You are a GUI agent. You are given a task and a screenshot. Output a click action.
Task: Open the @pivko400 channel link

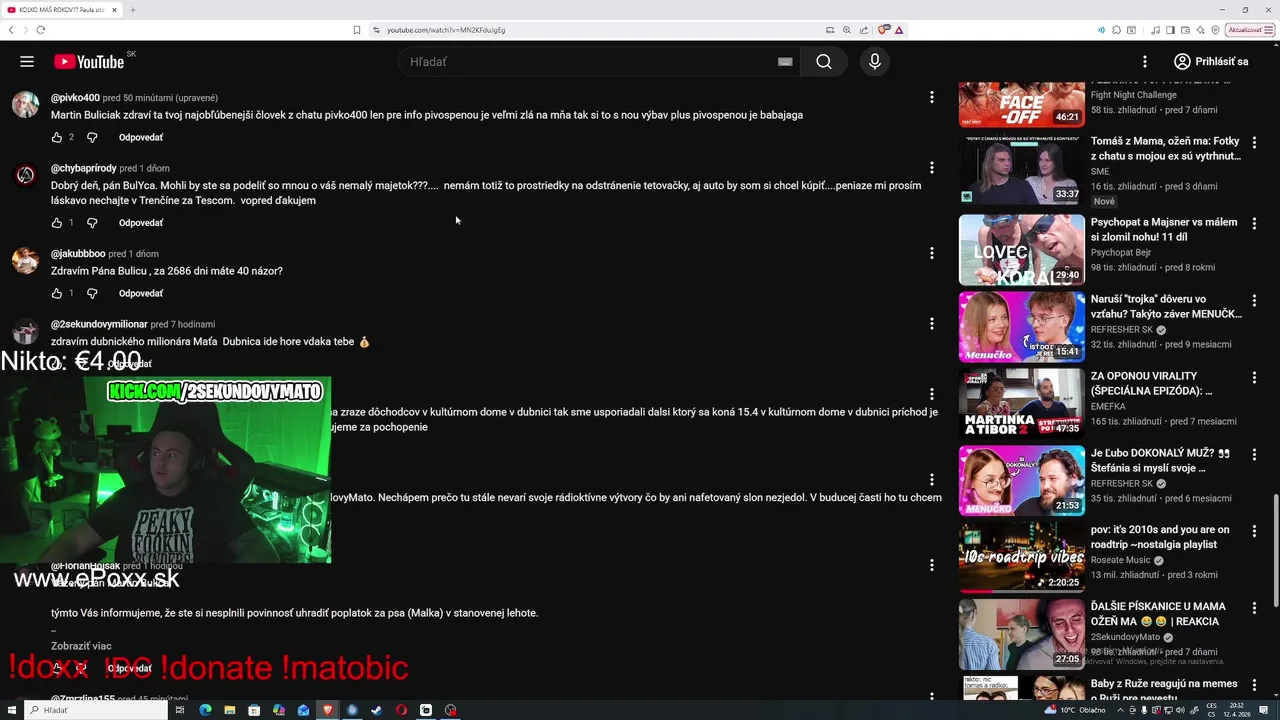click(x=75, y=98)
